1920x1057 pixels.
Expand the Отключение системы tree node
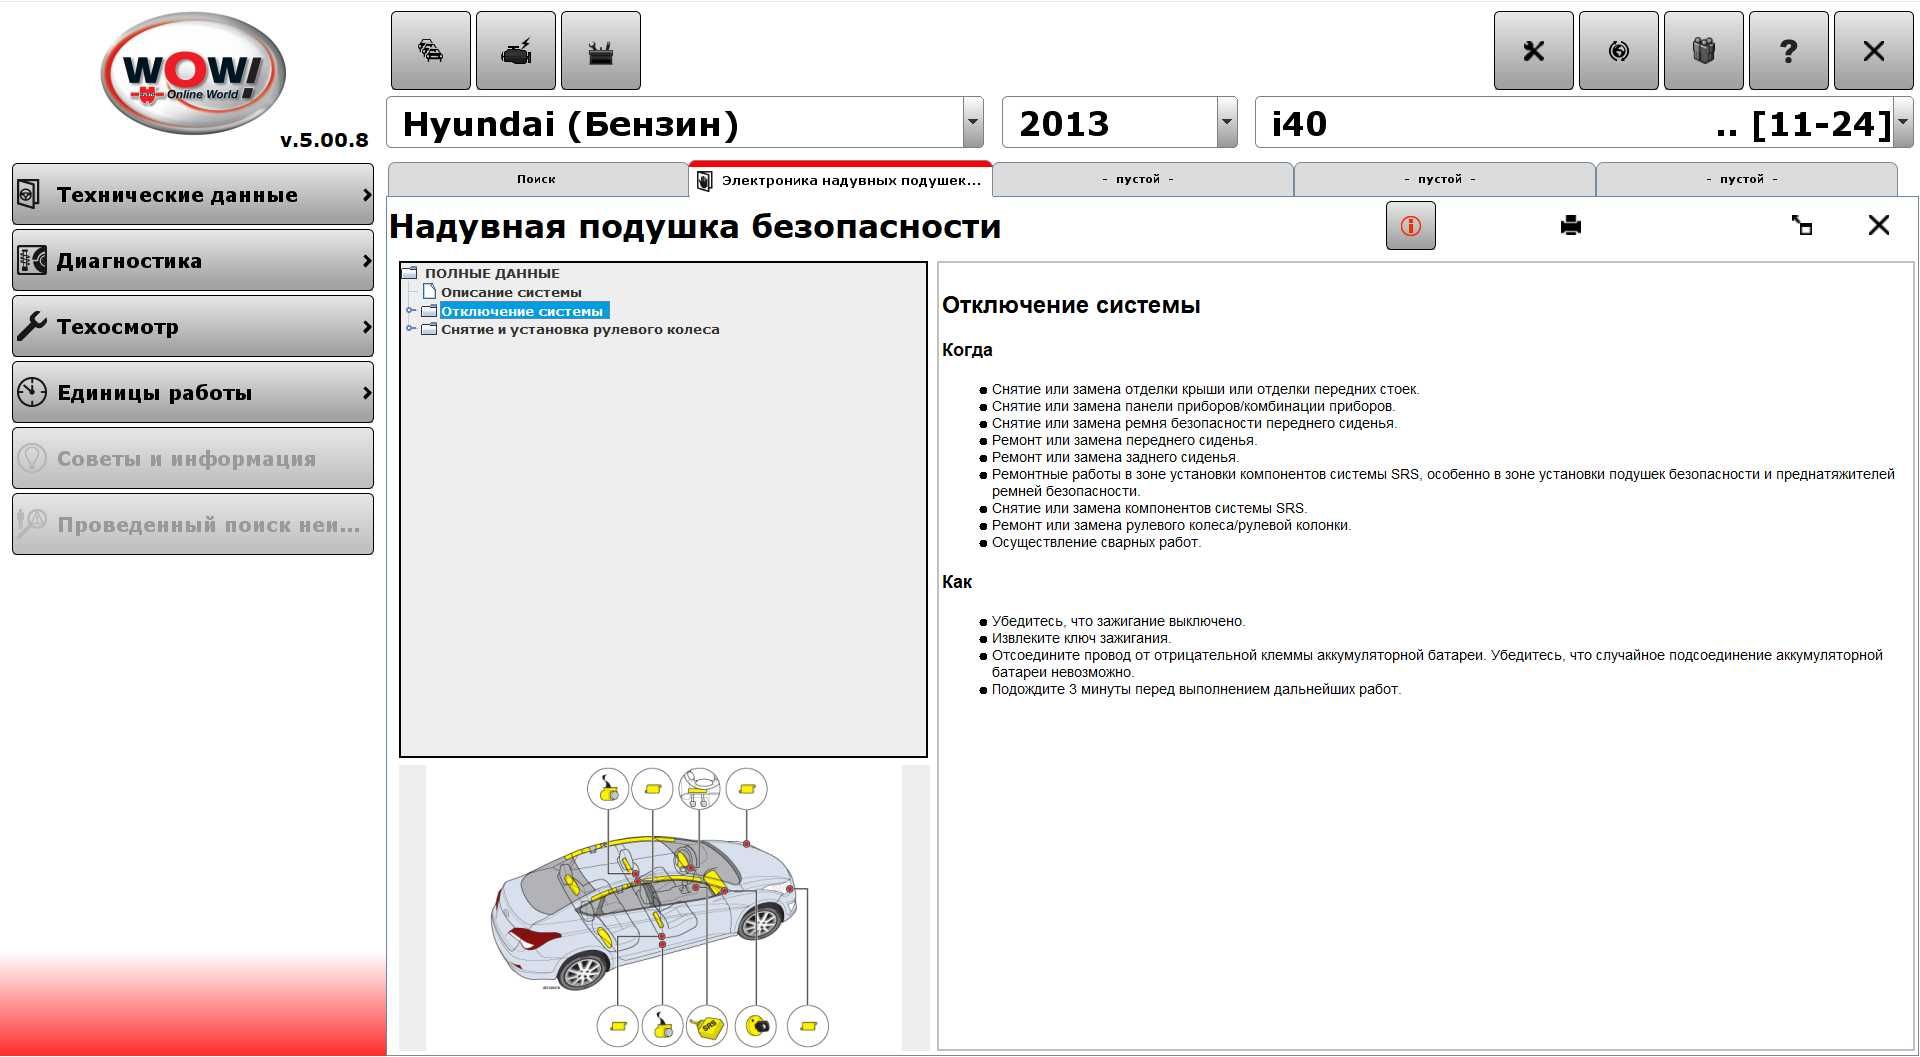point(410,311)
